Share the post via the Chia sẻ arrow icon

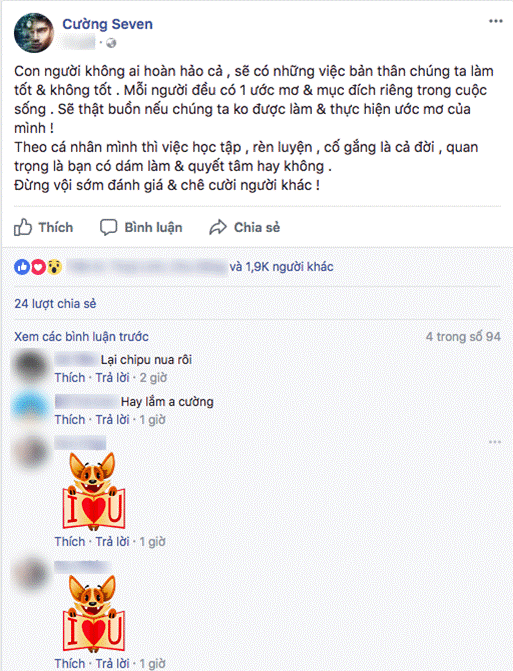tap(218, 227)
